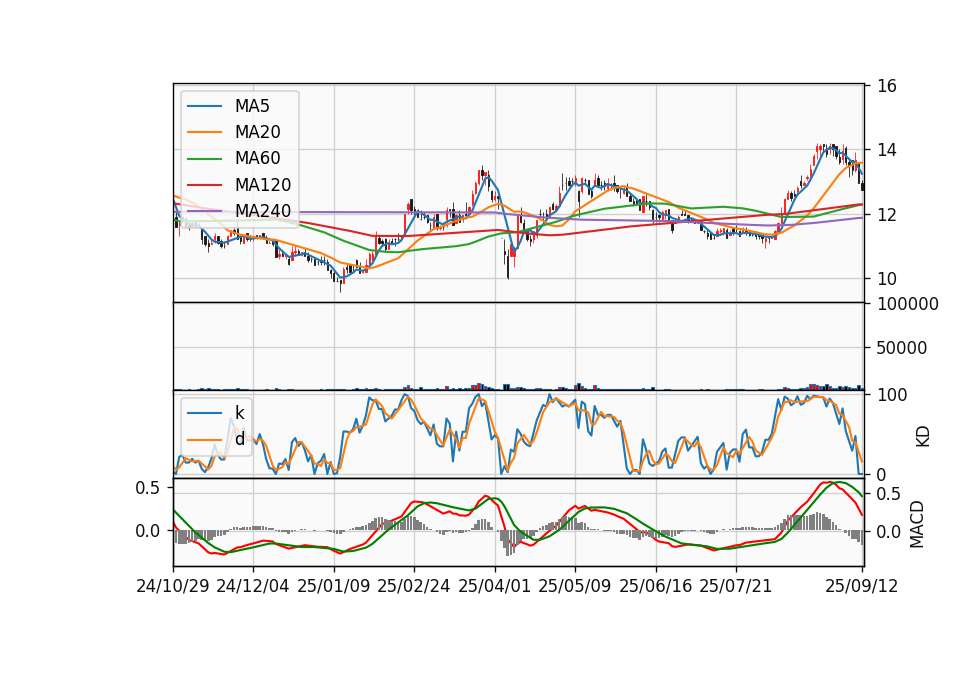Click the volume axis value 50000
The image size is (960, 690).
902,348
